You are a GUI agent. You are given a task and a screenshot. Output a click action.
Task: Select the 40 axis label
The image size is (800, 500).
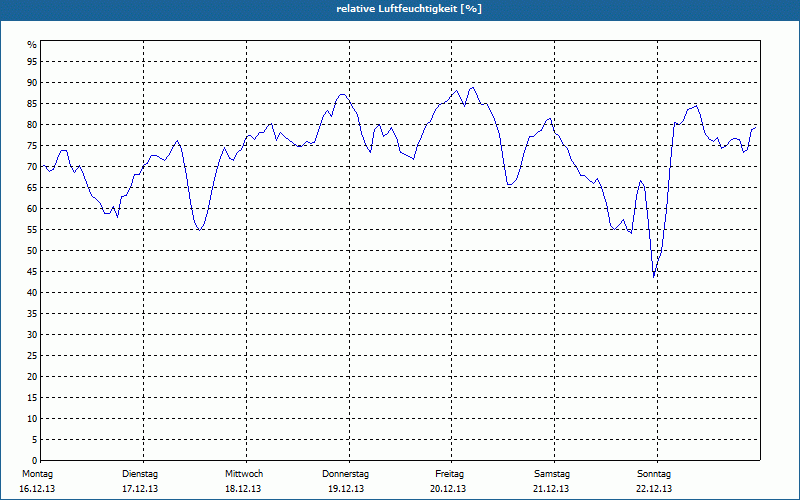32,292
